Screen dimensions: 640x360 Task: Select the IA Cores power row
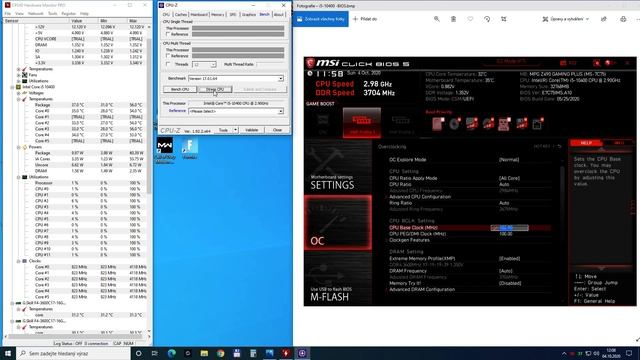75,159
